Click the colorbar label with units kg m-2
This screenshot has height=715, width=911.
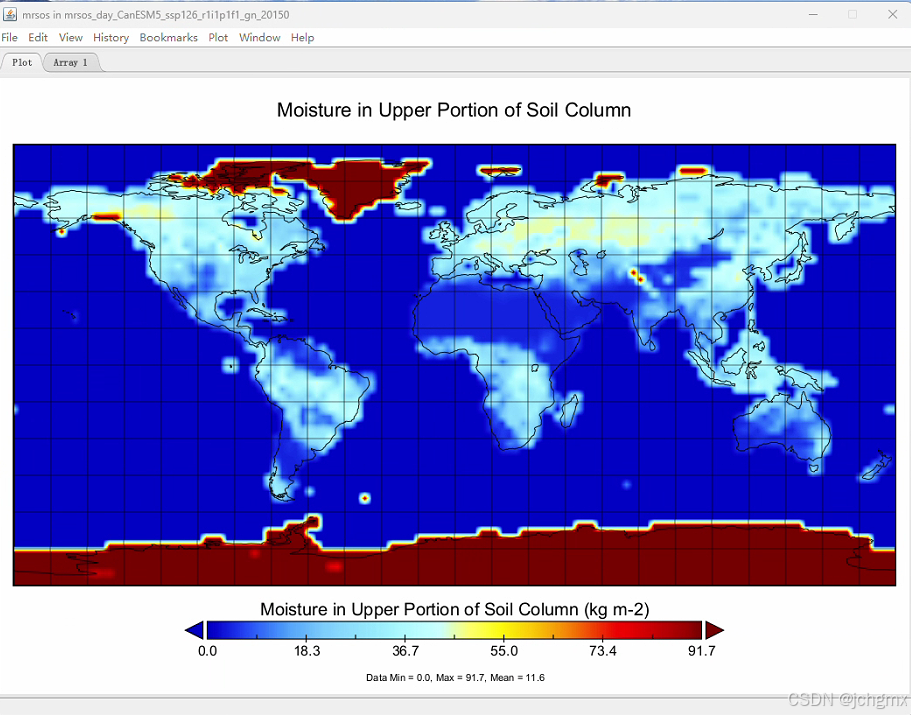(x=454, y=609)
